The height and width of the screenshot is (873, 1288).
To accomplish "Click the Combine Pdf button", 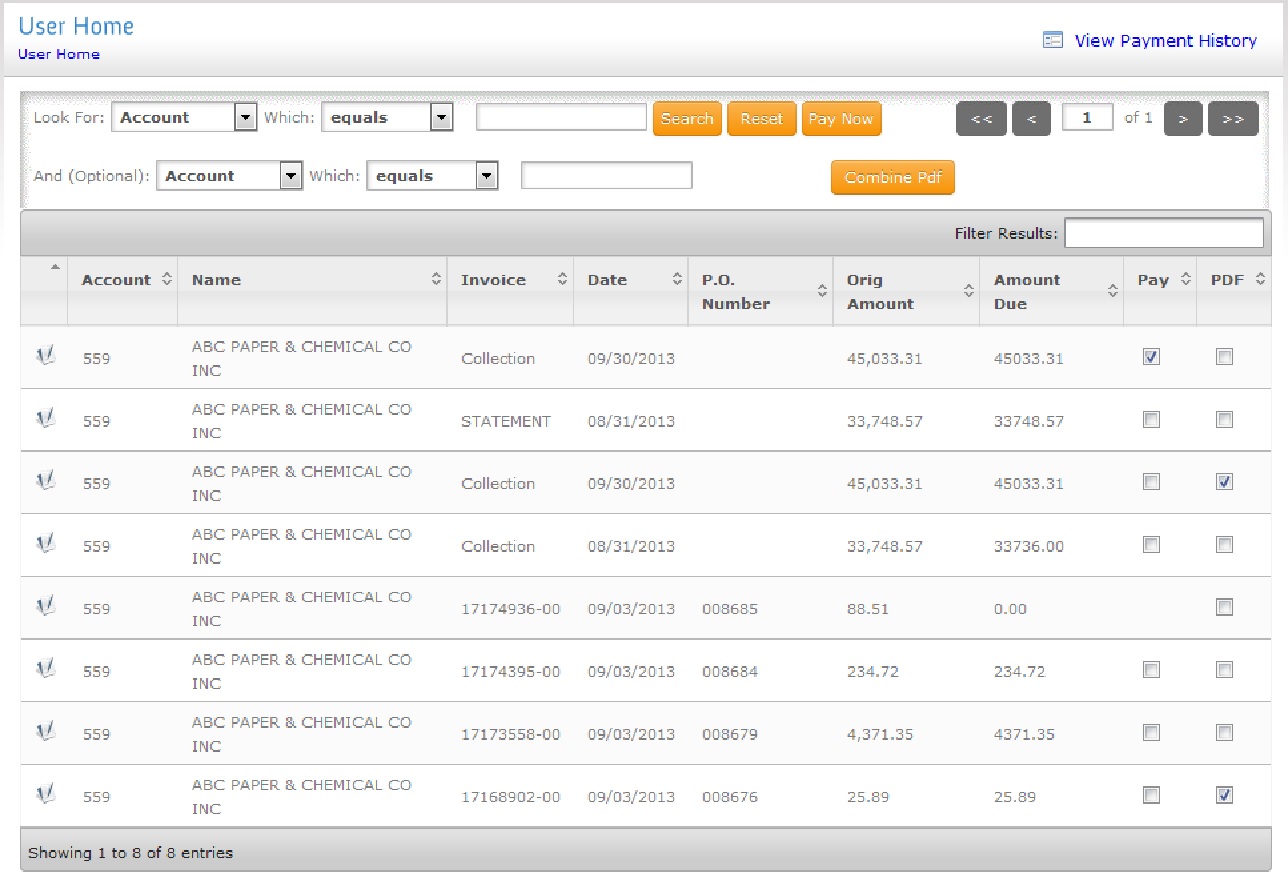I will tap(891, 177).
